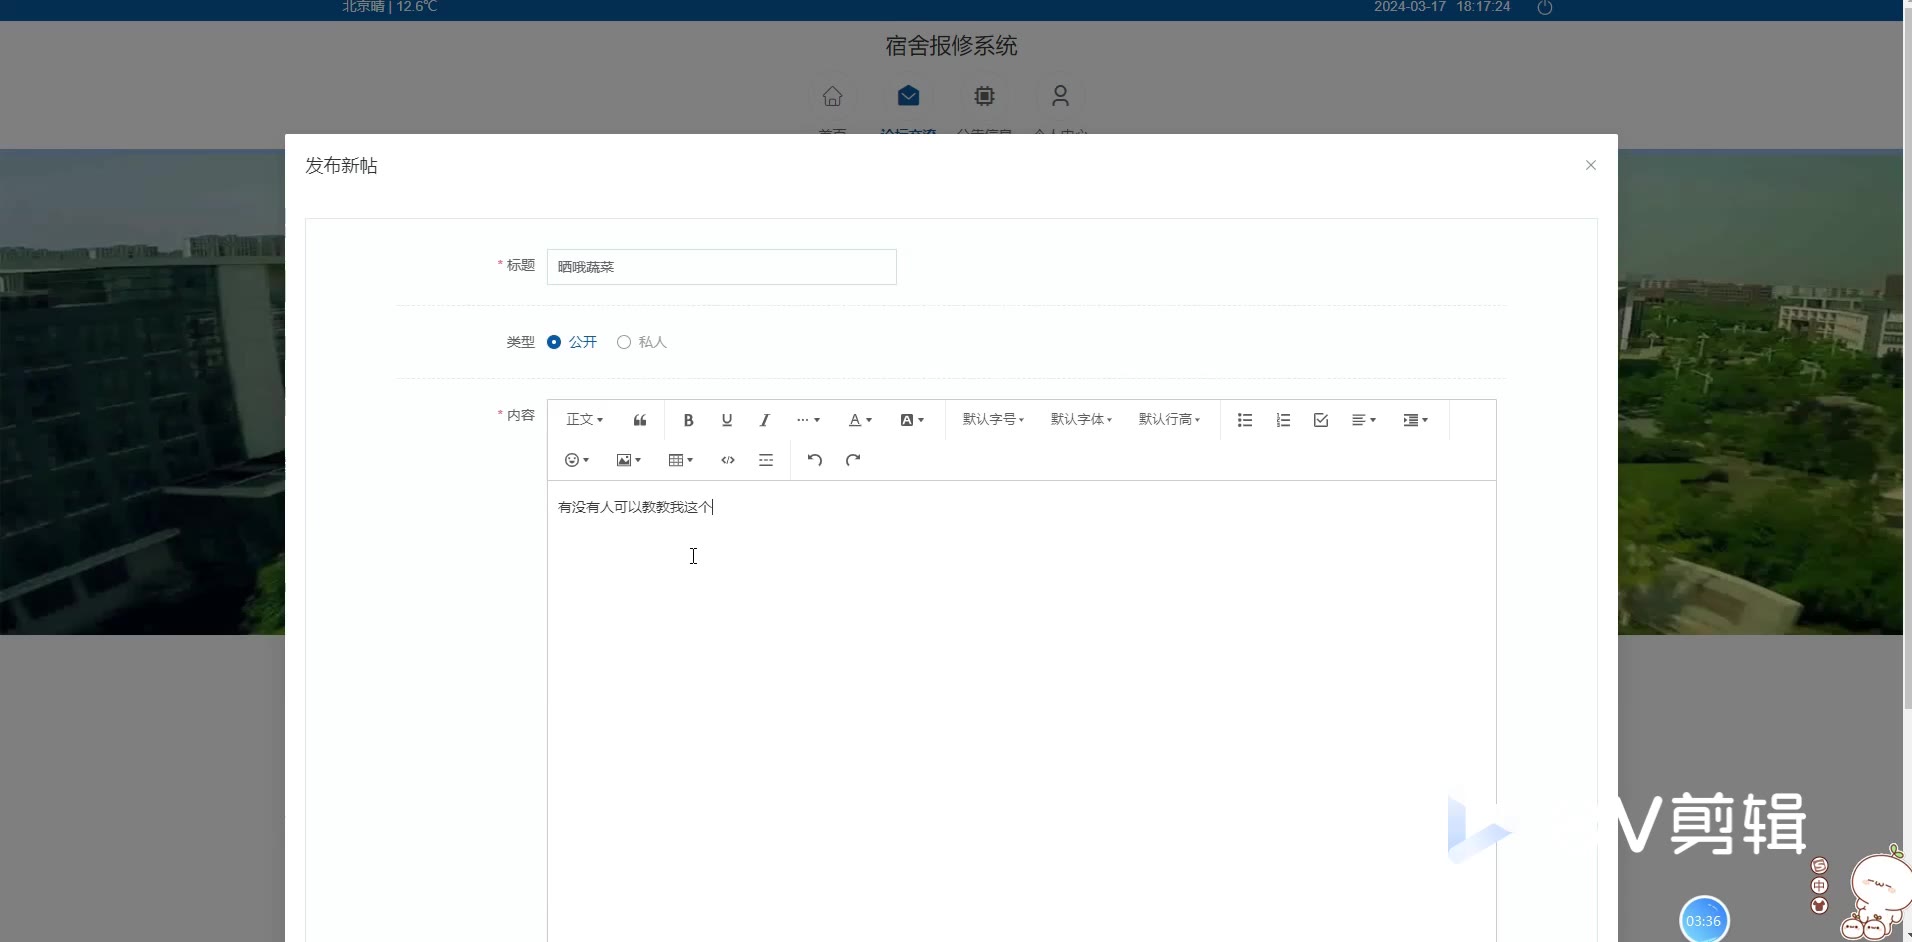This screenshot has height=942, width=1912.
Task: Open the background color picker
Action: 912,420
